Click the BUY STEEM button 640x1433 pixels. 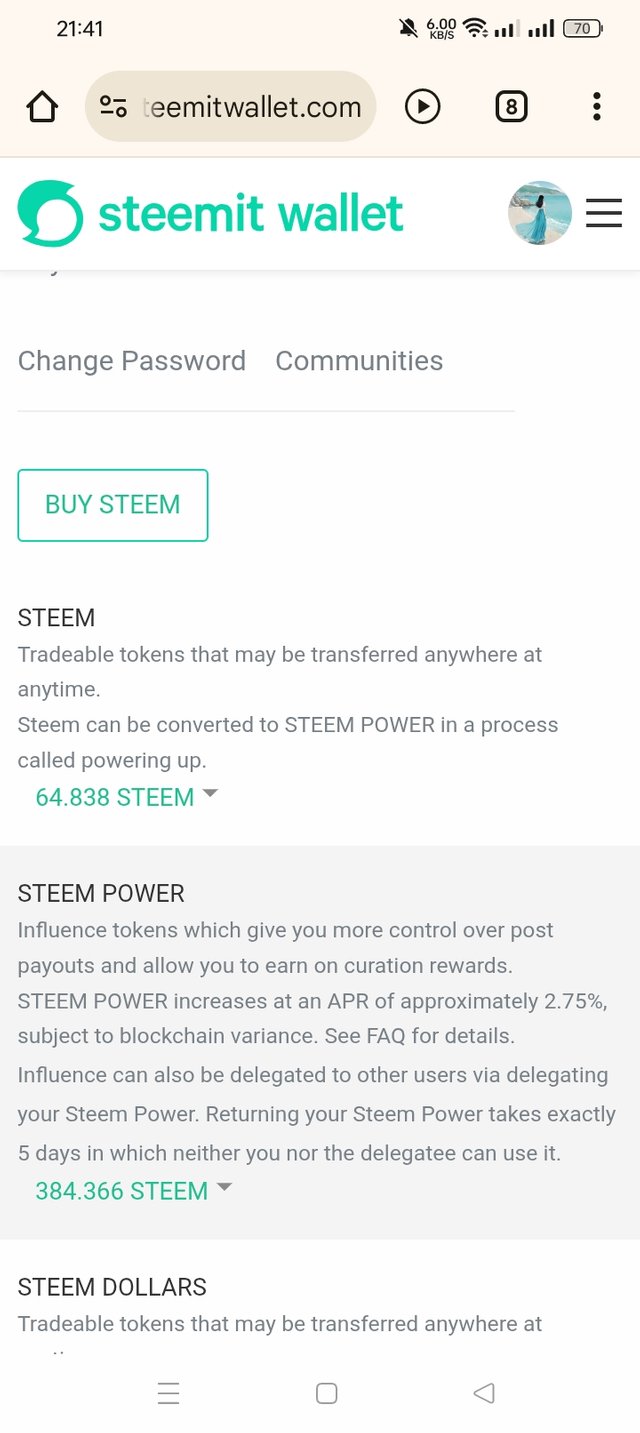click(x=113, y=505)
